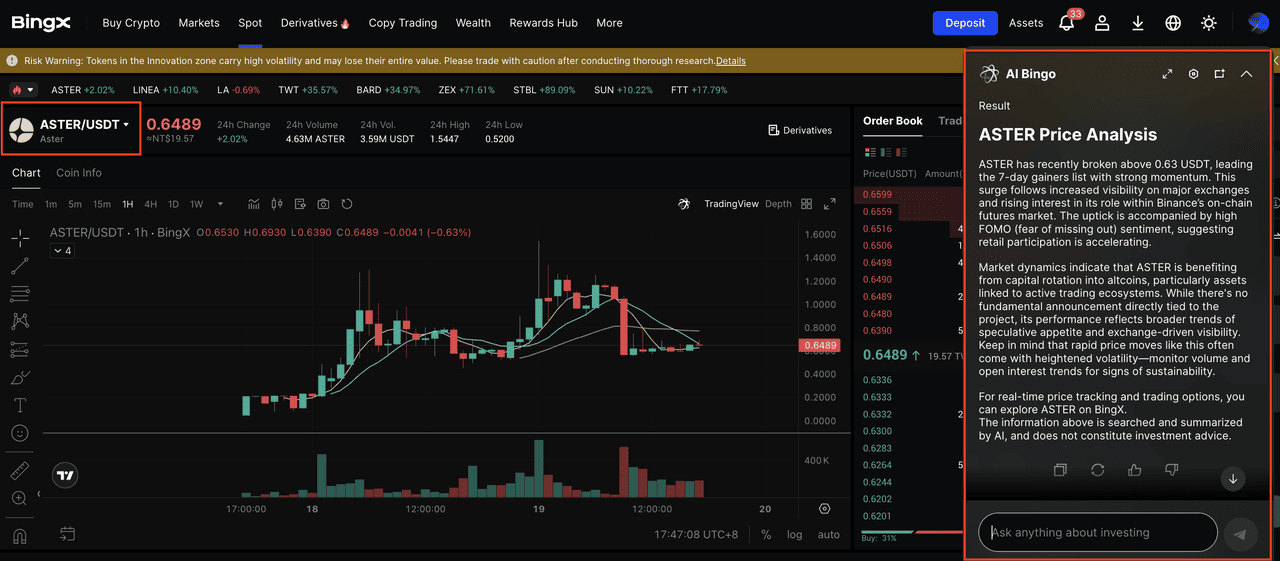Viewport: 1280px width, 561px height.
Task: Click the blue Deposit button
Action: tap(965, 23)
